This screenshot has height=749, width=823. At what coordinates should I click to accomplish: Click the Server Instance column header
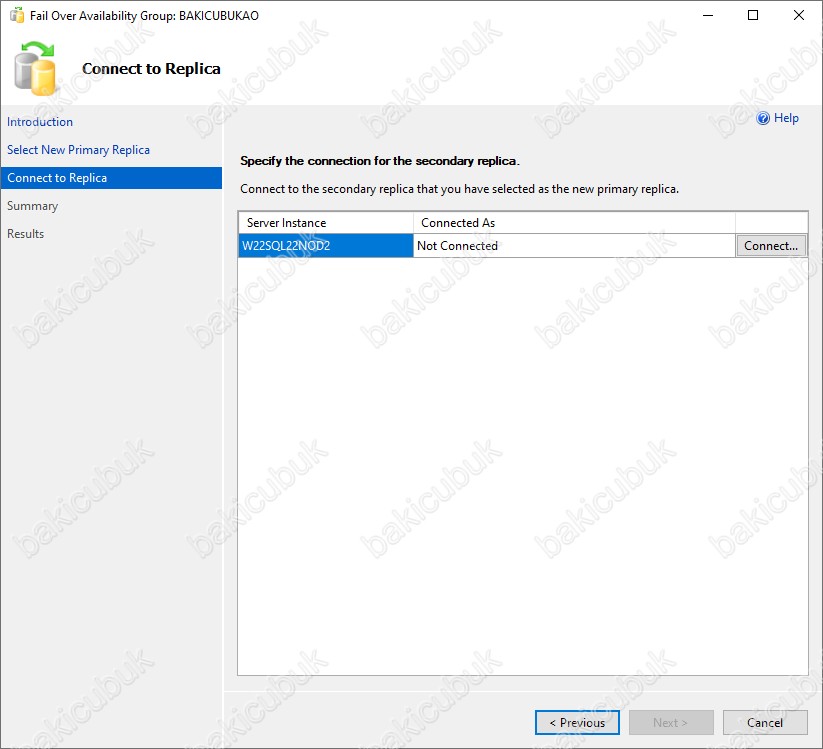click(x=326, y=223)
